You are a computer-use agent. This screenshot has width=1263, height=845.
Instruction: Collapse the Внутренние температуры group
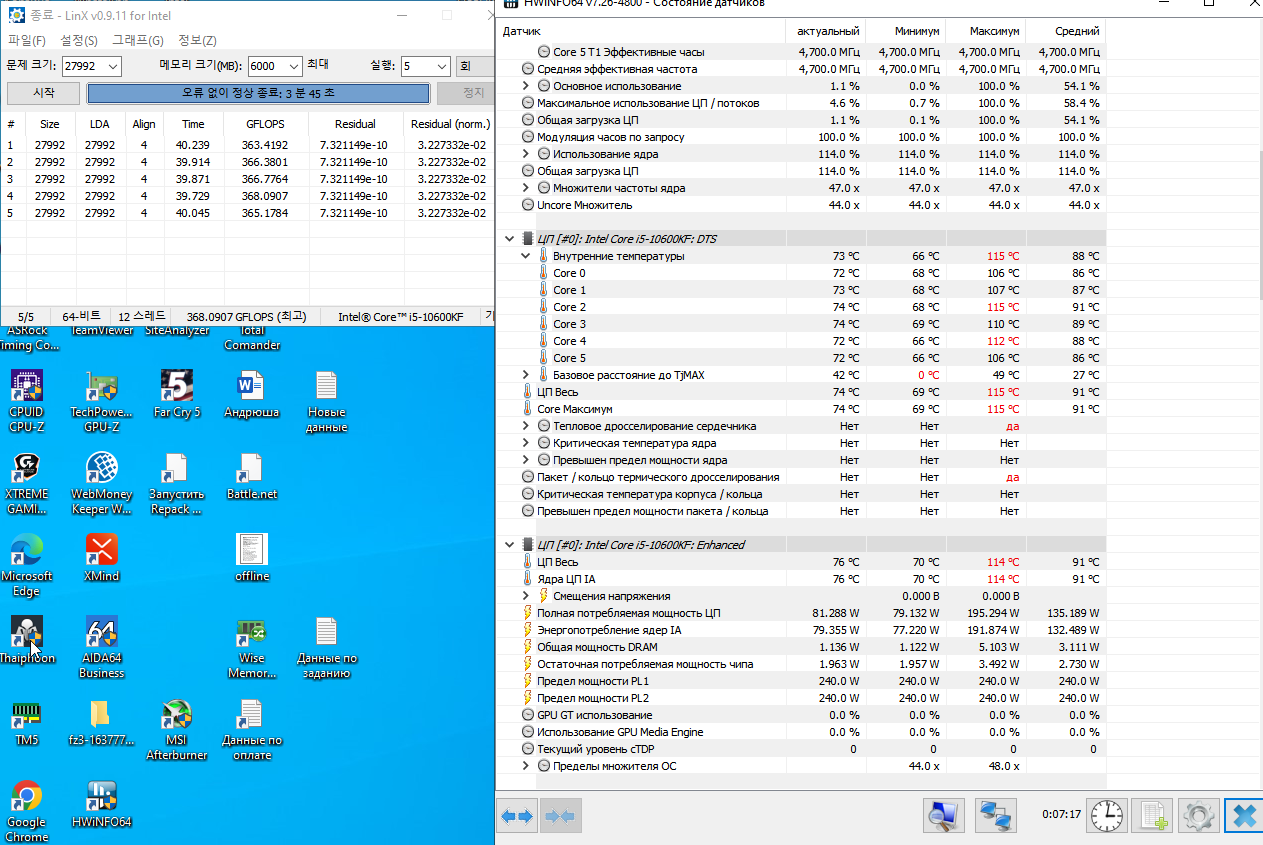[526, 256]
